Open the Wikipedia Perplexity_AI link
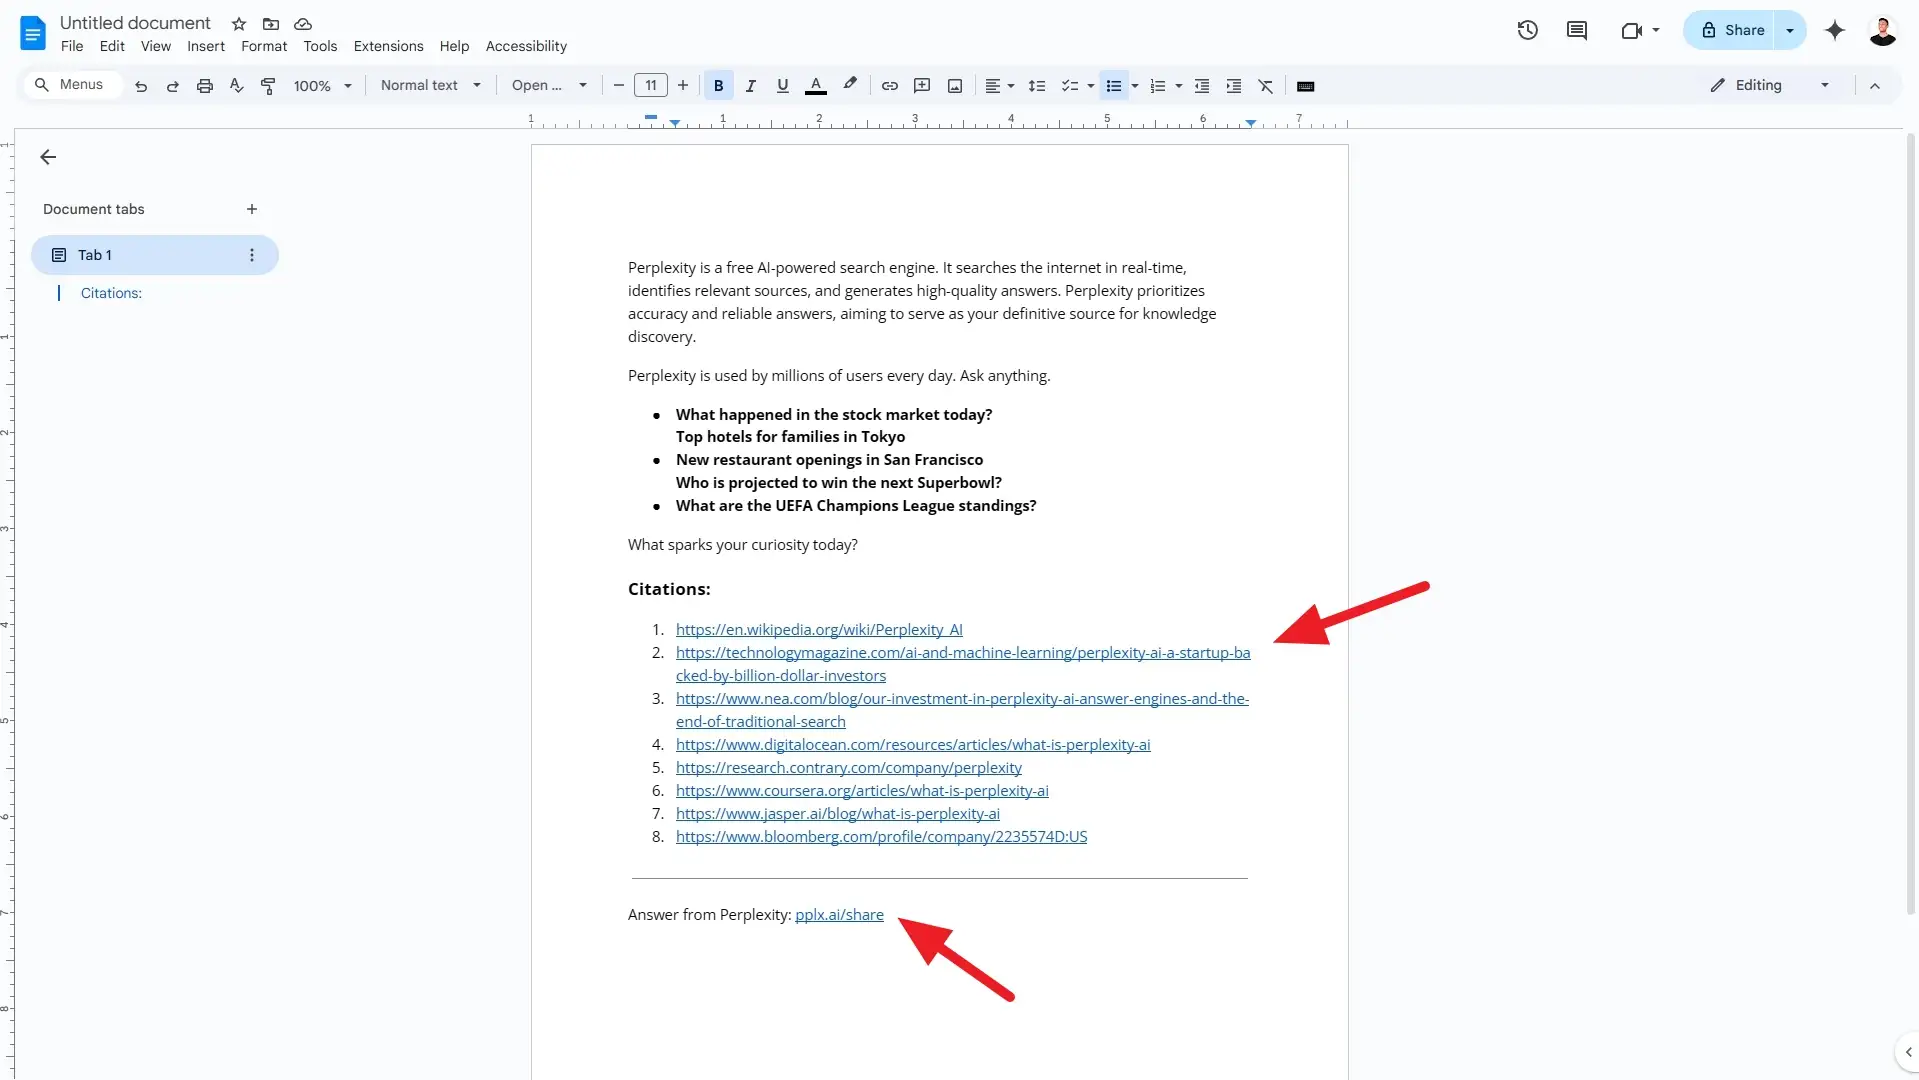The image size is (1919, 1080). 819,629
